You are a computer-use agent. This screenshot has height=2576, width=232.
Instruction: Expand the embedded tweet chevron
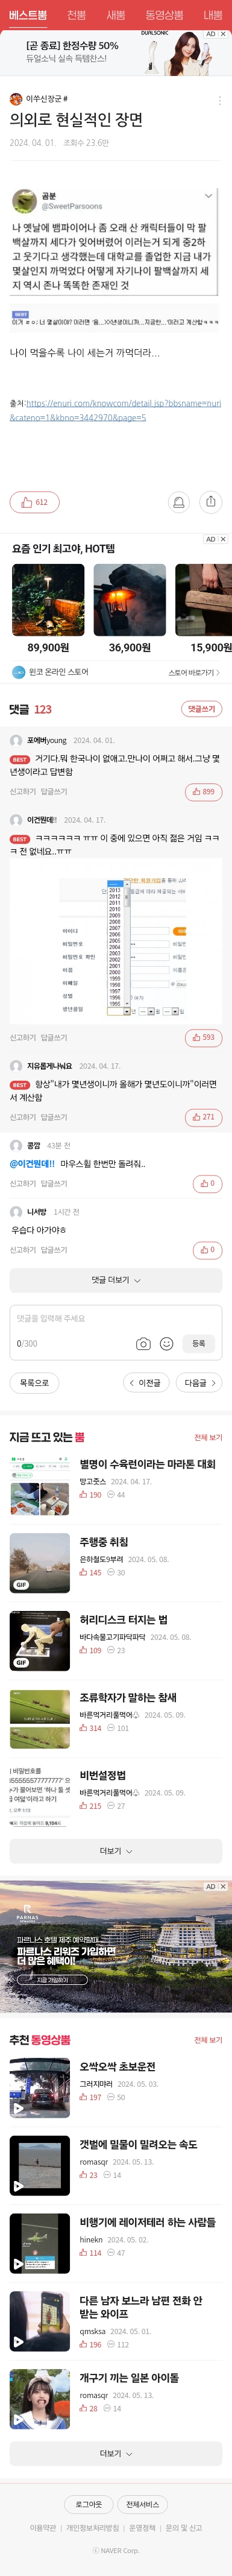(208, 196)
